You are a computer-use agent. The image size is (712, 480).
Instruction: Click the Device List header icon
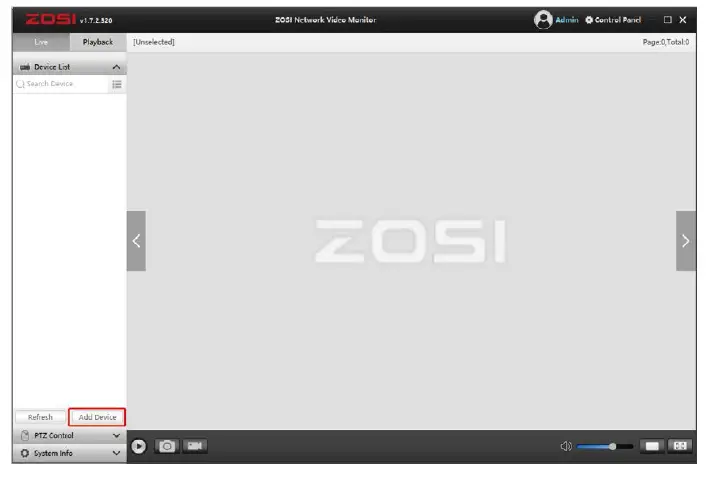pos(25,67)
